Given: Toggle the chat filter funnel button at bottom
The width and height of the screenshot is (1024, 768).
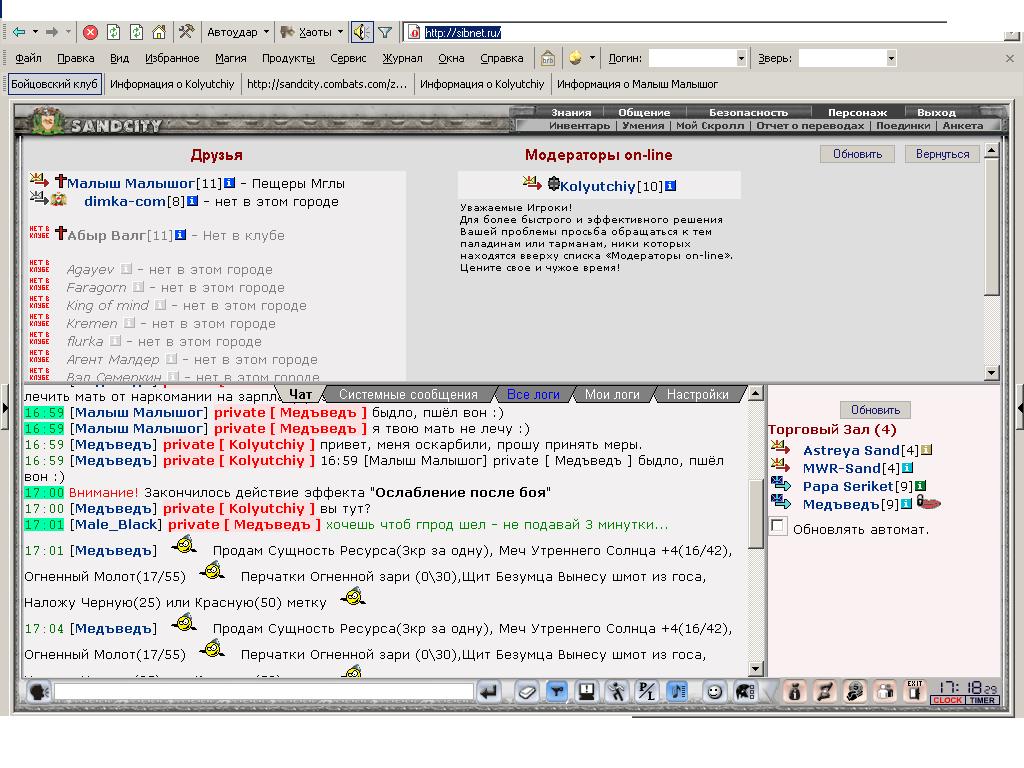Looking at the screenshot, I should tap(556, 692).
